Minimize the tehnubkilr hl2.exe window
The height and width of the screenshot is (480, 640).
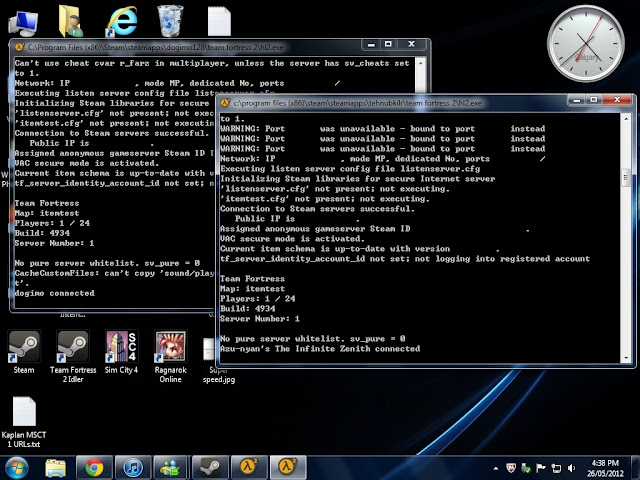click(577, 100)
